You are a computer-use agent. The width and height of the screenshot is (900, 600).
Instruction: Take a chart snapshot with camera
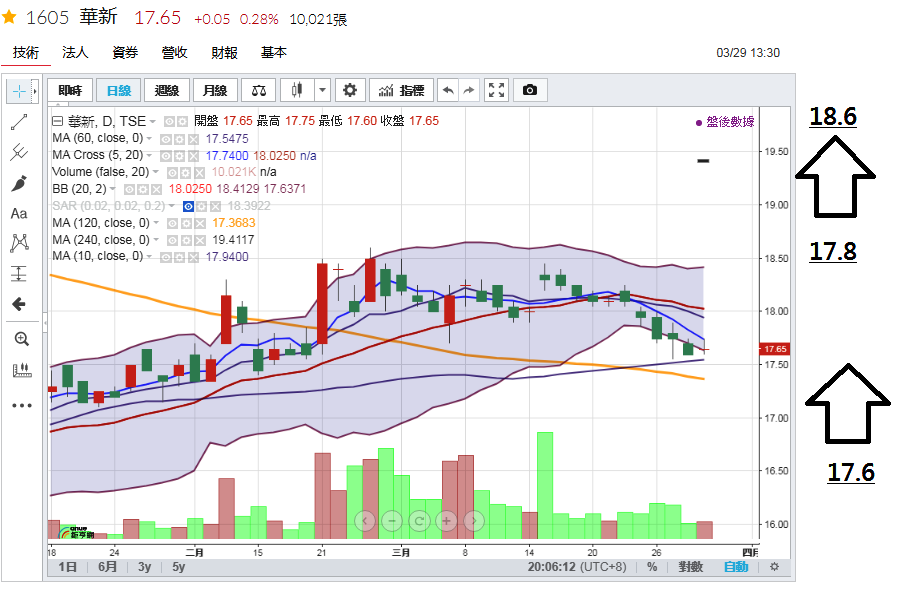coord(530,90)
